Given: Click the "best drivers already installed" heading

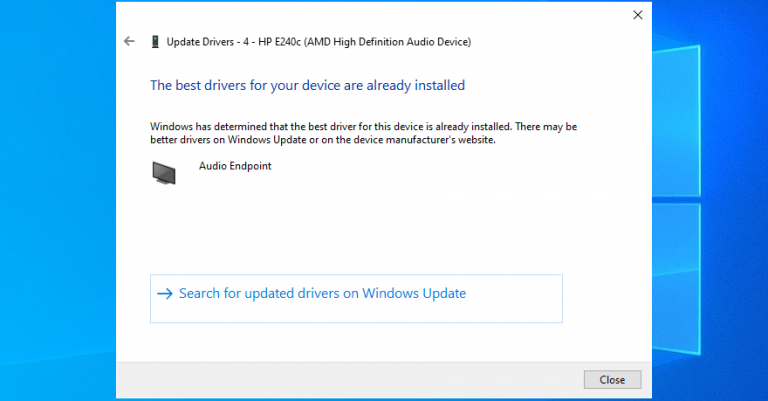Looking at the screenshot, I should 307,86.
